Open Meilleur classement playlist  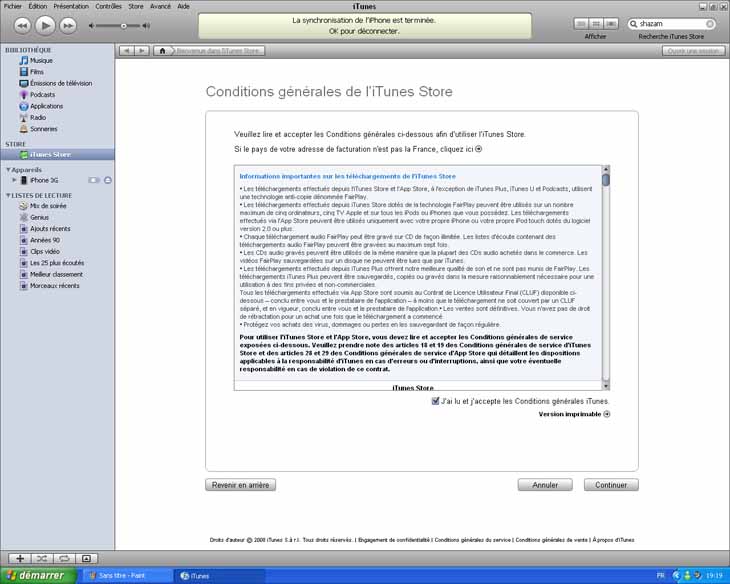point(57,274)
